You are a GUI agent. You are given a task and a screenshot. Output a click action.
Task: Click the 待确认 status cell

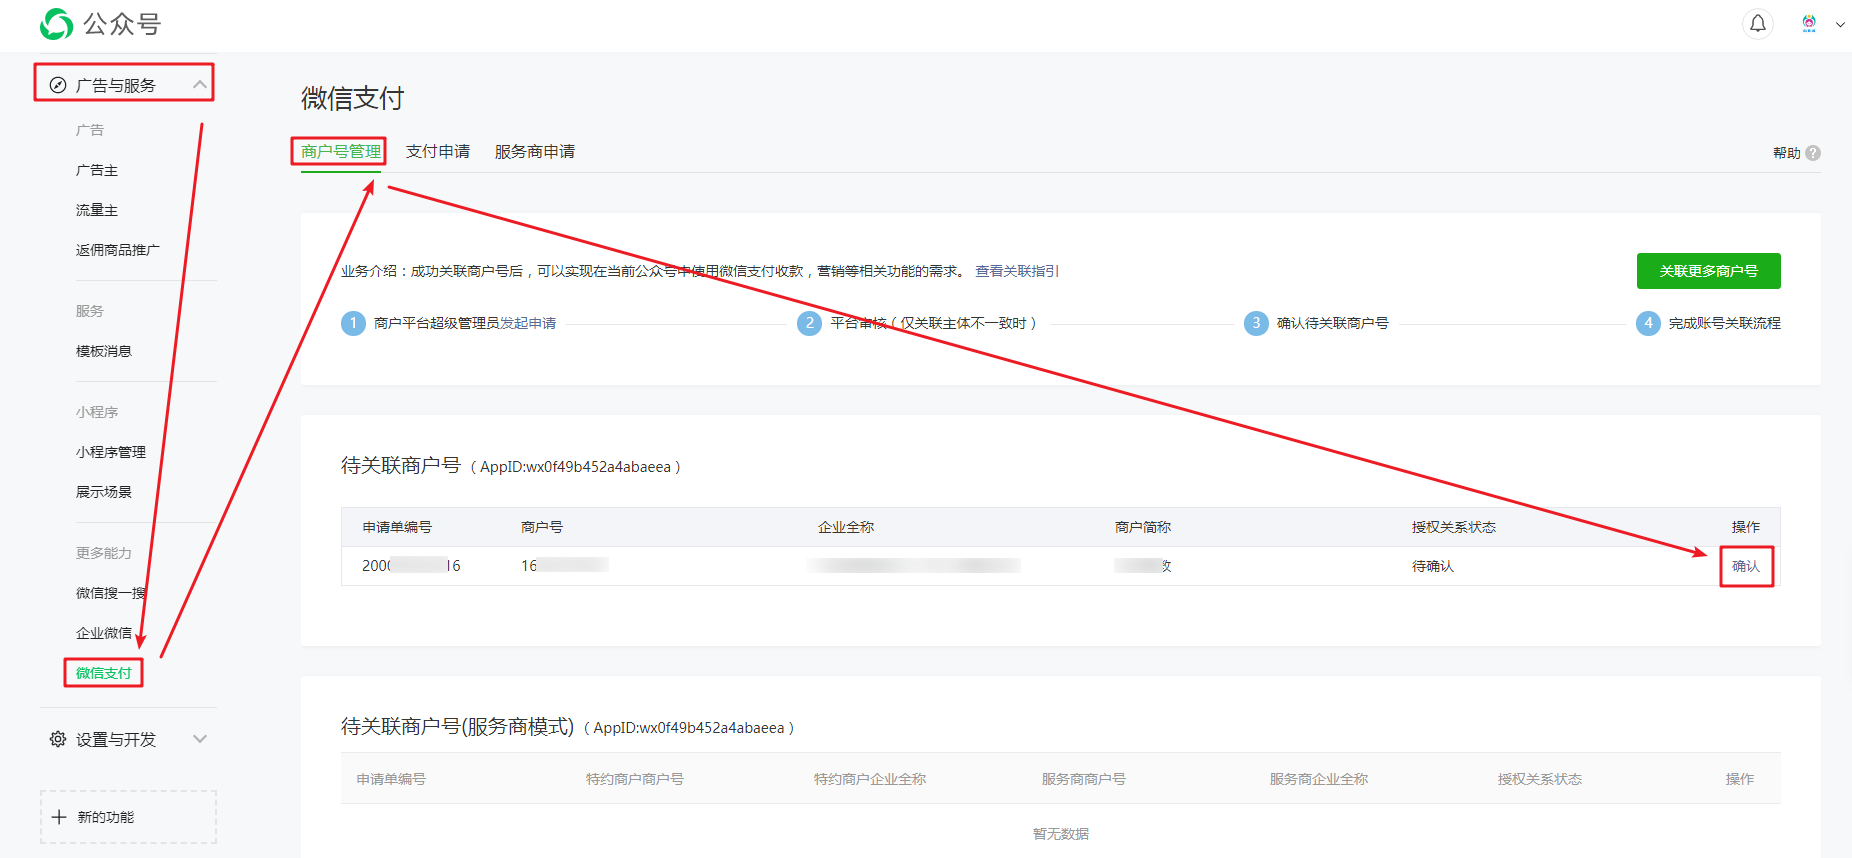[x=1433, y=566]
